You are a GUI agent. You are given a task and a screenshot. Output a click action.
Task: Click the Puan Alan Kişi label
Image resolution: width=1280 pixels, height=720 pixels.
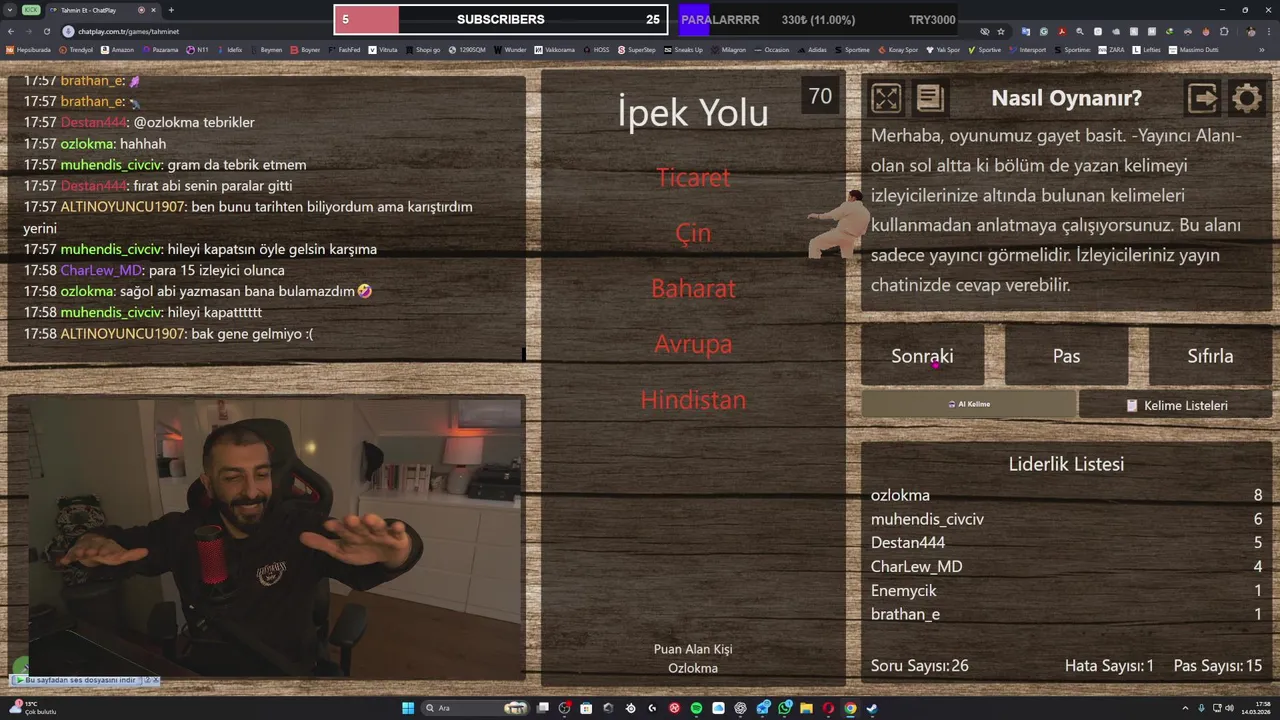pos(693,649)
